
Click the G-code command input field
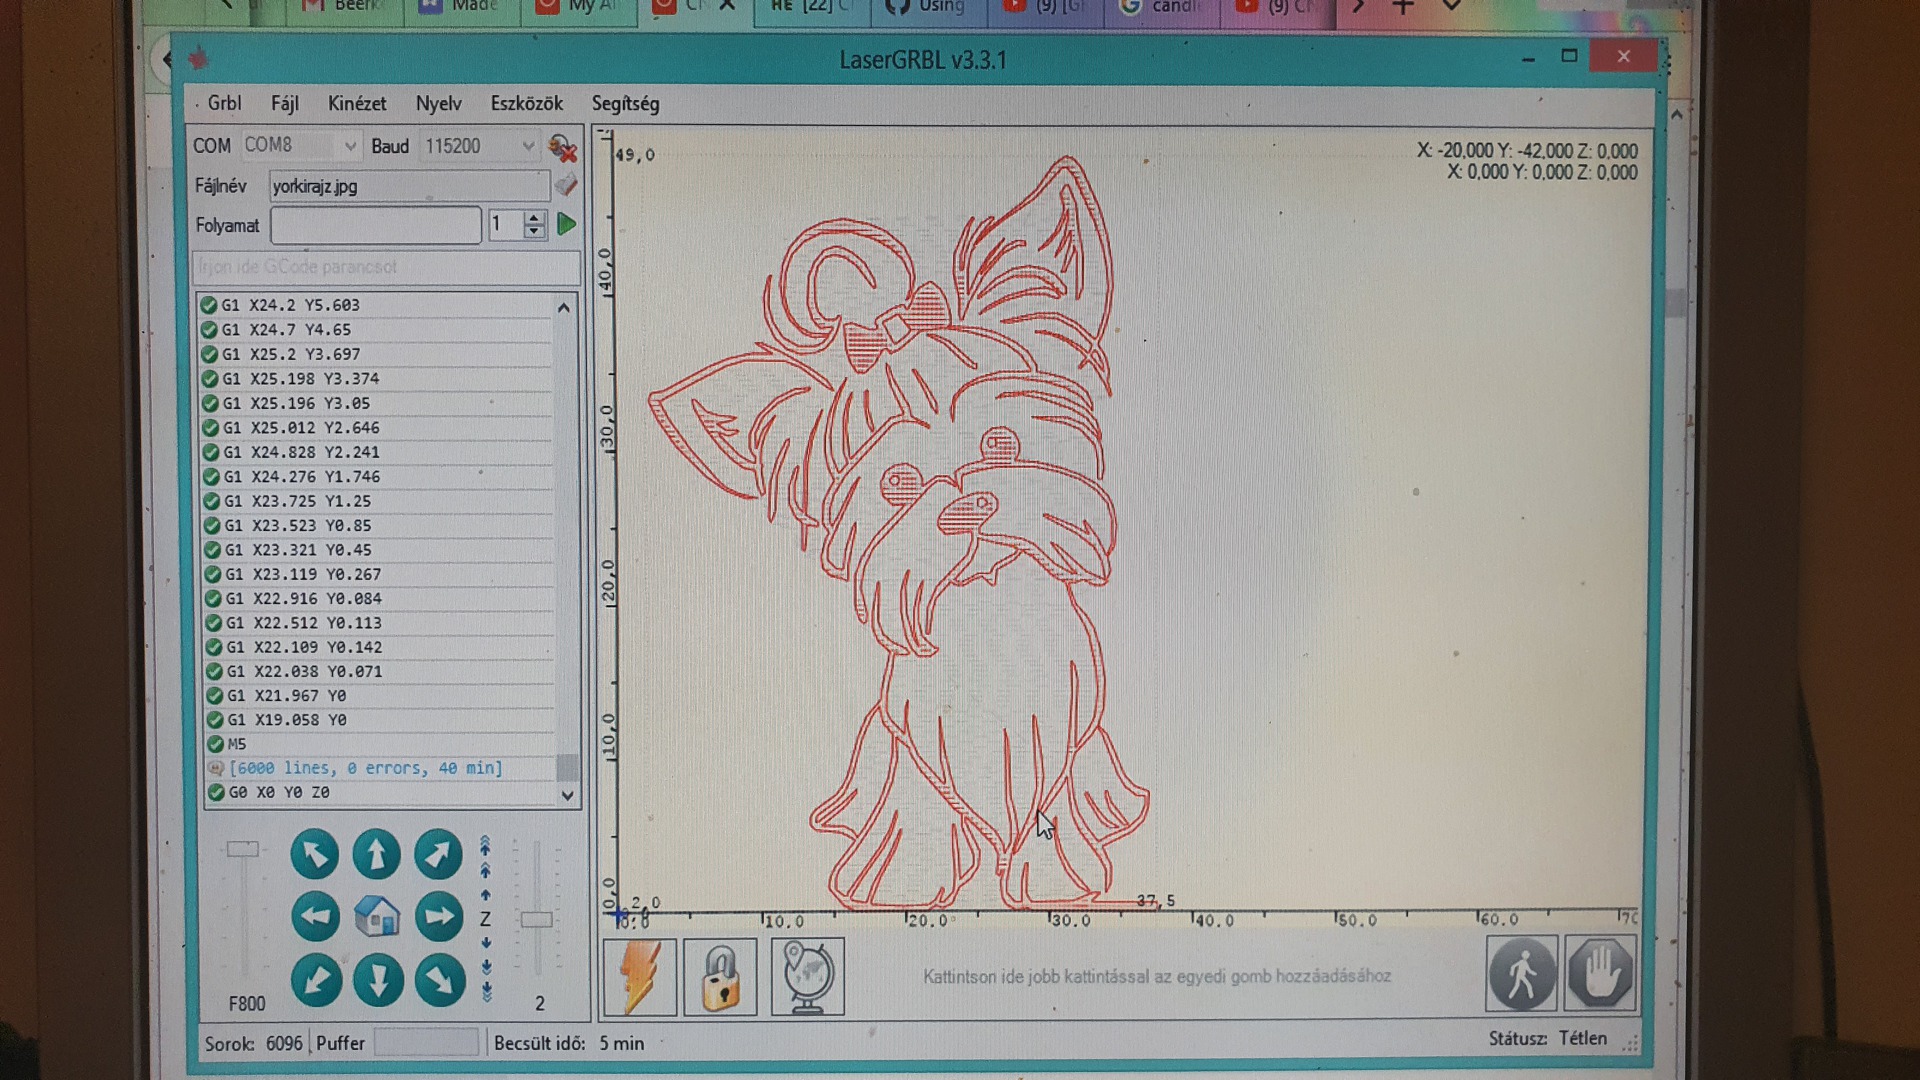[x=385, y=267]
